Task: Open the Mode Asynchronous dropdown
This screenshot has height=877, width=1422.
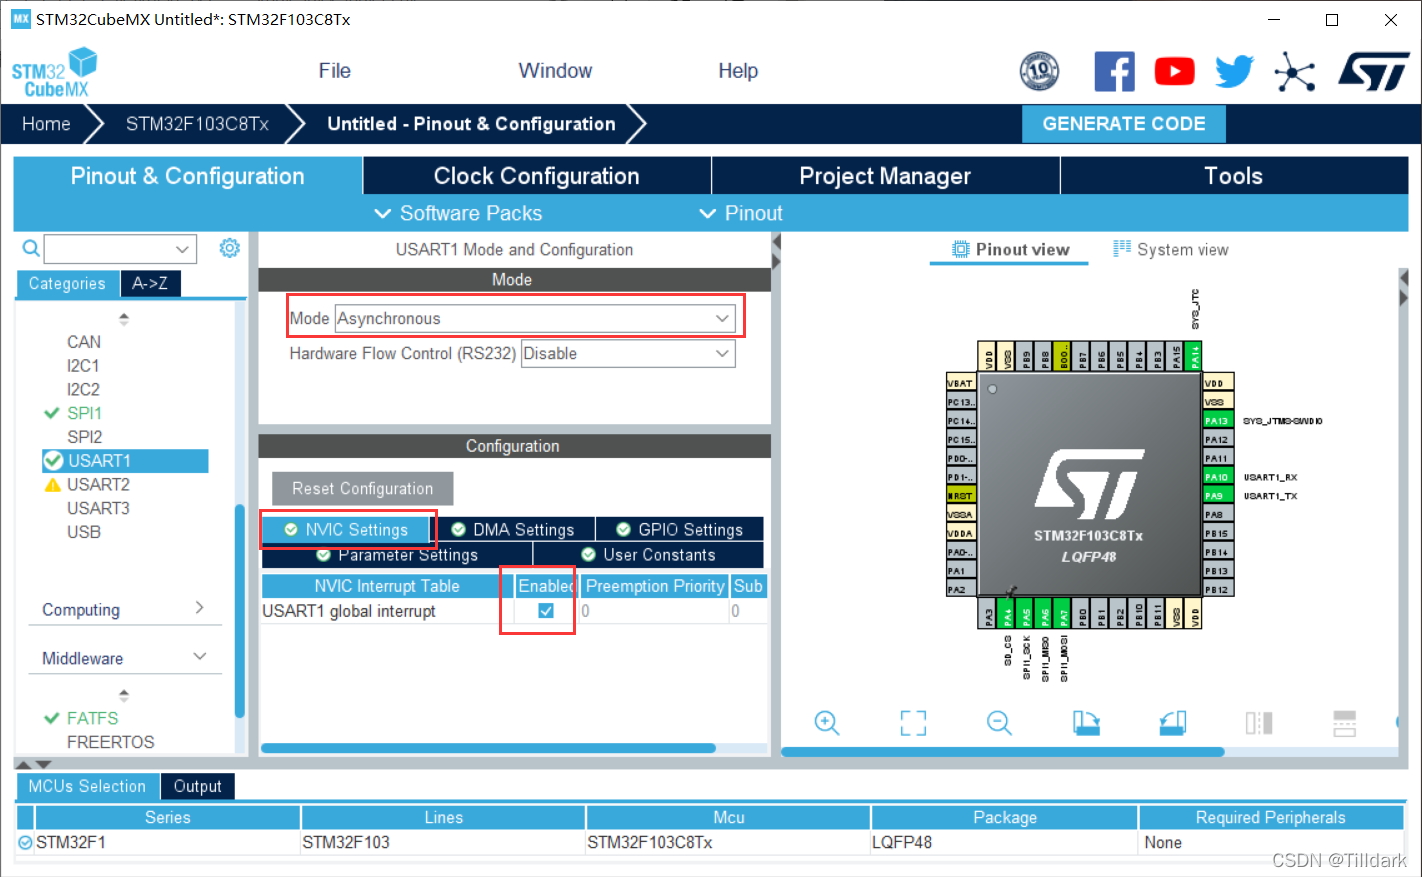Action: [x=535, y=319]
